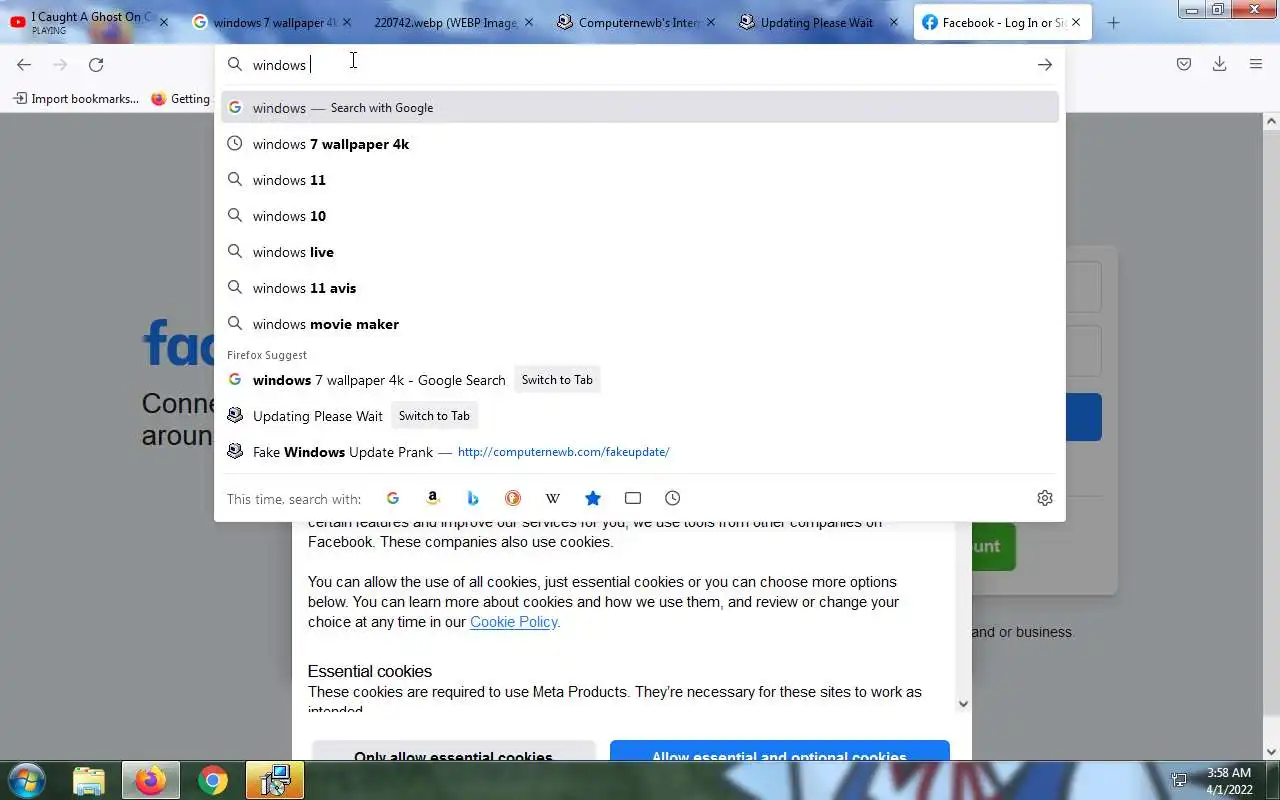Select 'windows 7 wallpaper 4k' history suggestion
Screen dimensions: 1280x800
pyautogui.click(x=640, y=144)
